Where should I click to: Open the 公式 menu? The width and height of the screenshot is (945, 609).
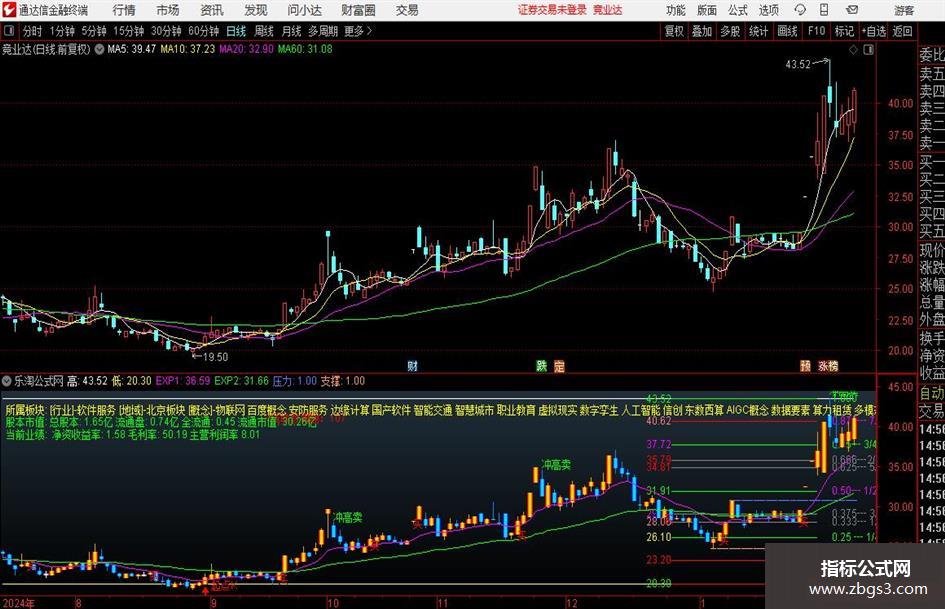(x=738, y=10)
